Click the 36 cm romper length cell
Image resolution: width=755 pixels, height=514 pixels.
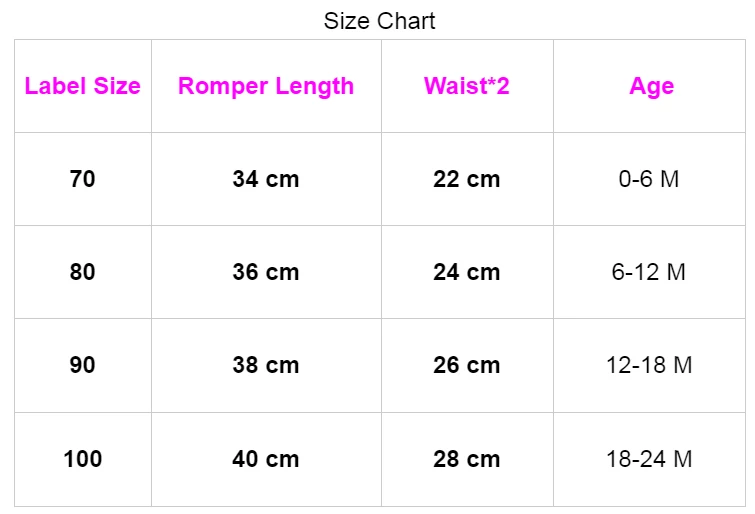[x=266, y=272]
